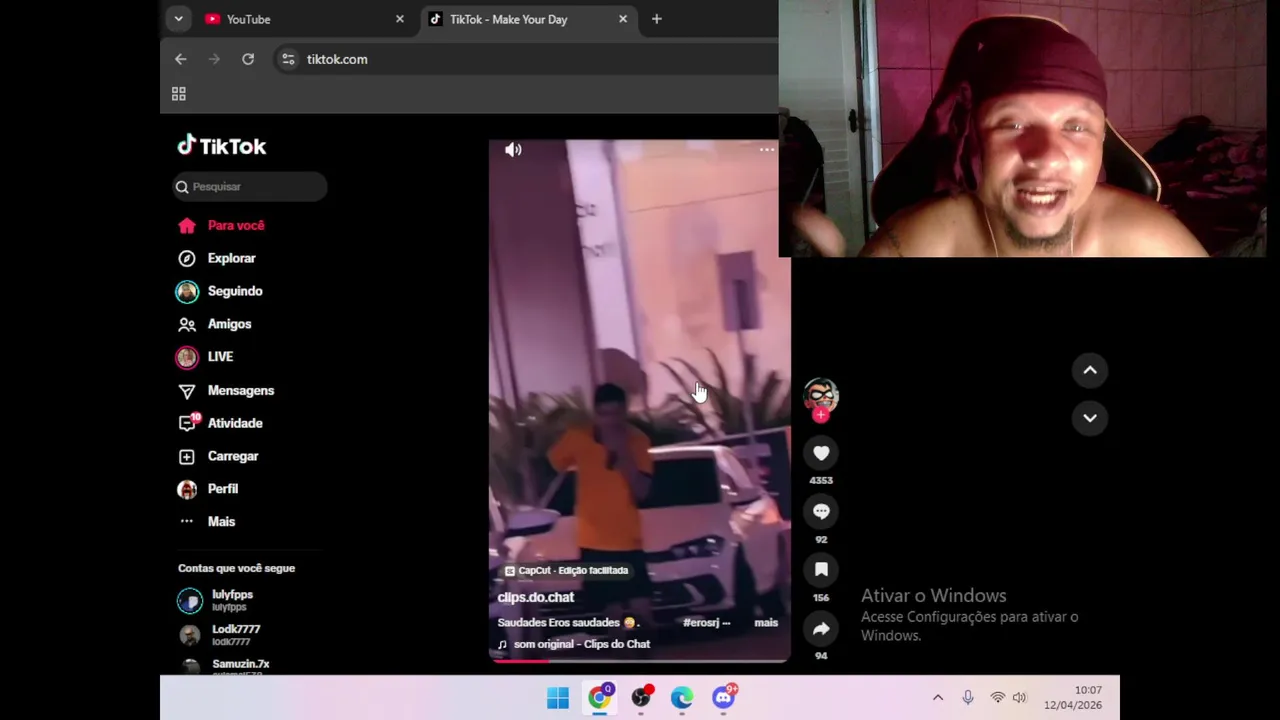Open the video comments bubble

click(x=821, y=511)
